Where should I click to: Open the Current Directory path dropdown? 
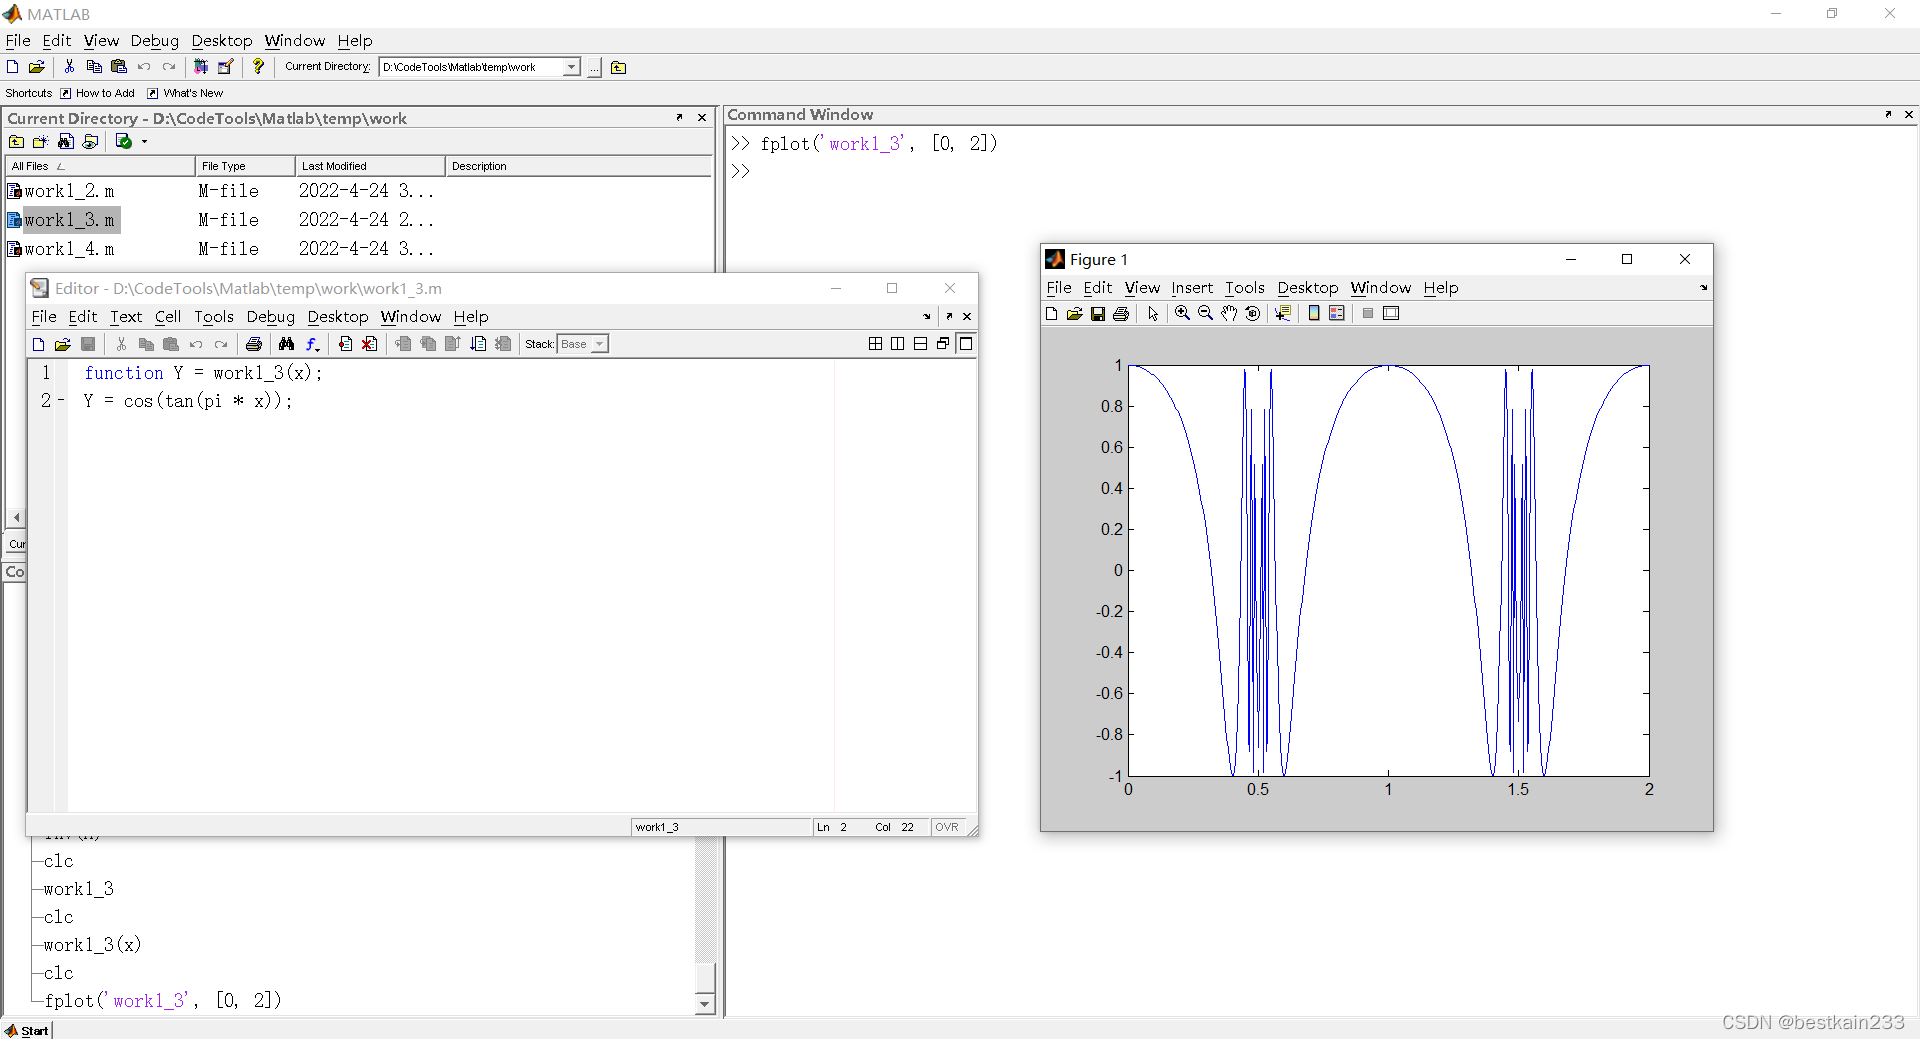tap(571, 67)
